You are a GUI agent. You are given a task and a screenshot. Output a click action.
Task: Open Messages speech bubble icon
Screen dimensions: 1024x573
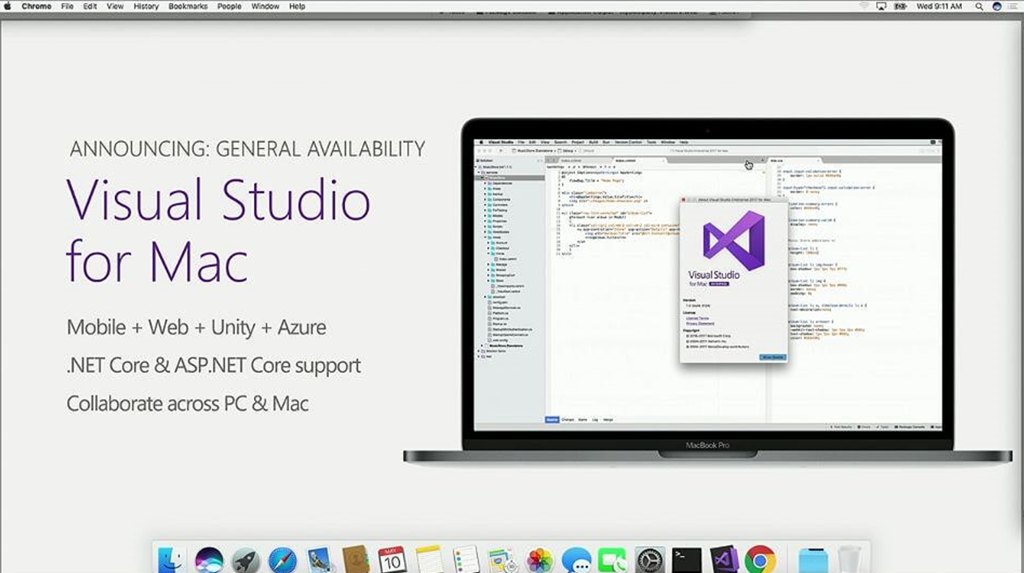[x=576, y=560]
